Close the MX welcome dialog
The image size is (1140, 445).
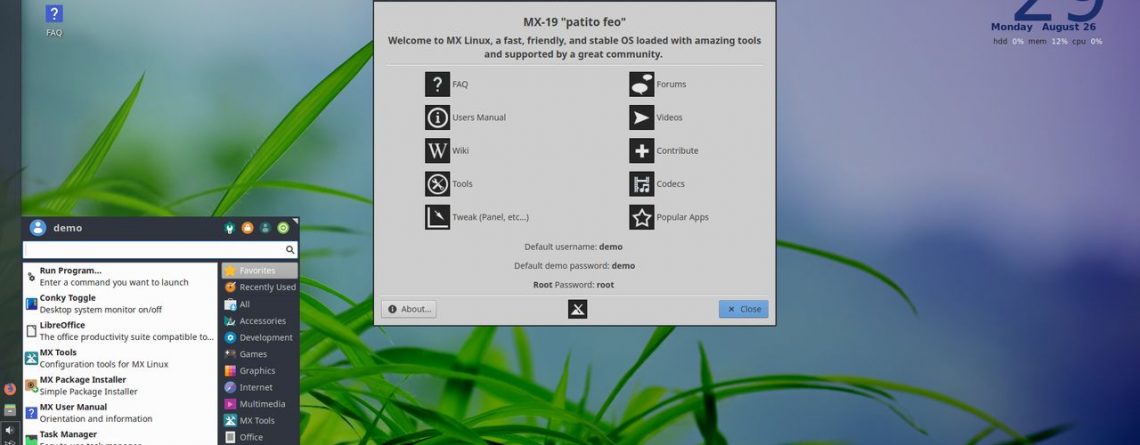(x=743, y=309)
